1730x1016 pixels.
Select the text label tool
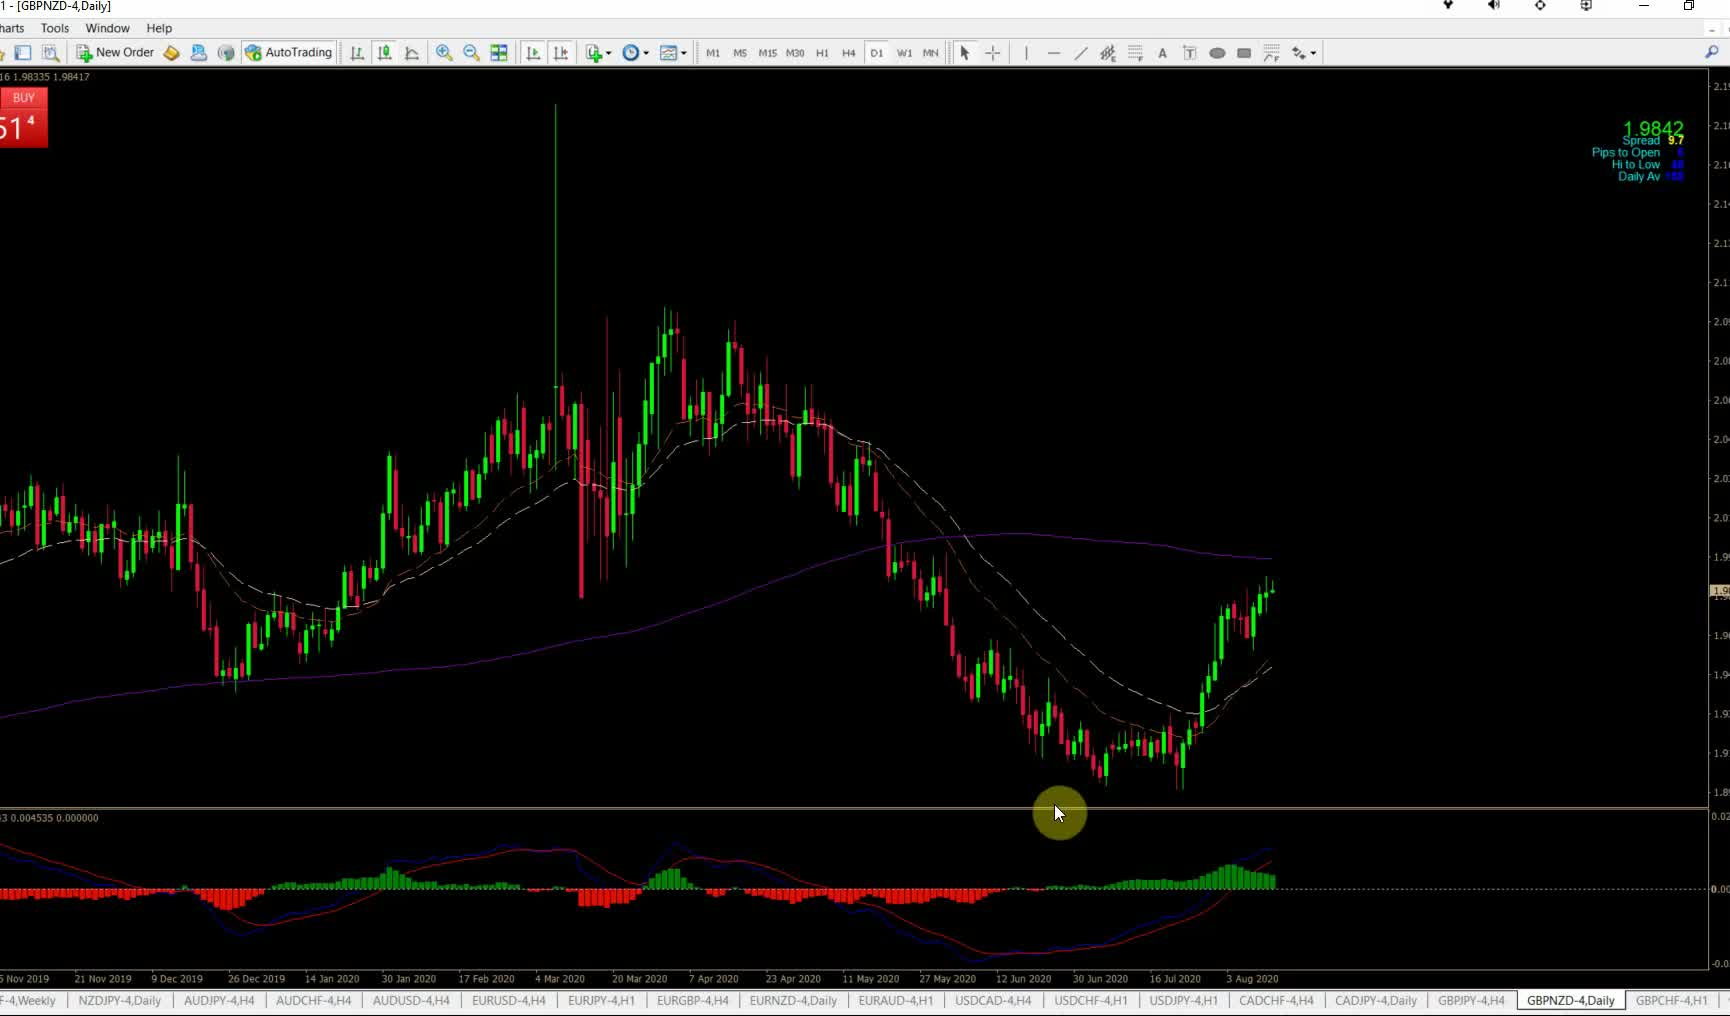pyautogui.click(x=1189, y=53)
